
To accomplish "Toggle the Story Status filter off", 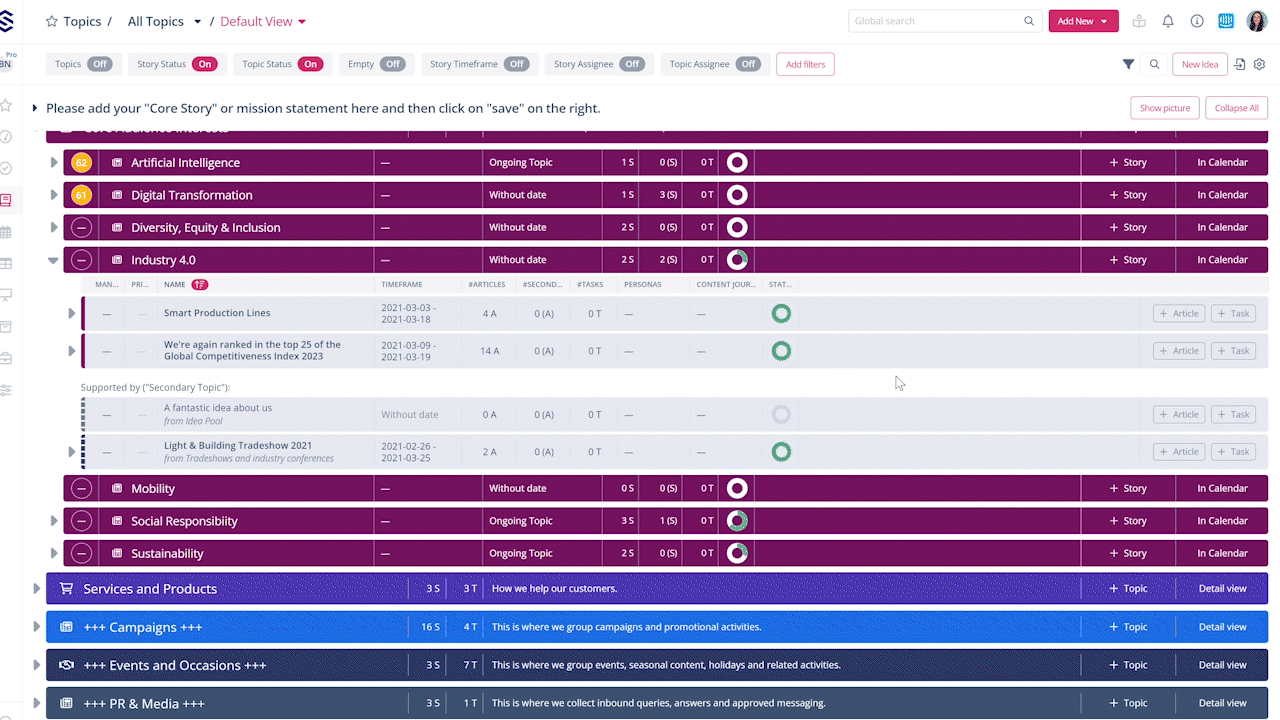I will tap(204, 64).
